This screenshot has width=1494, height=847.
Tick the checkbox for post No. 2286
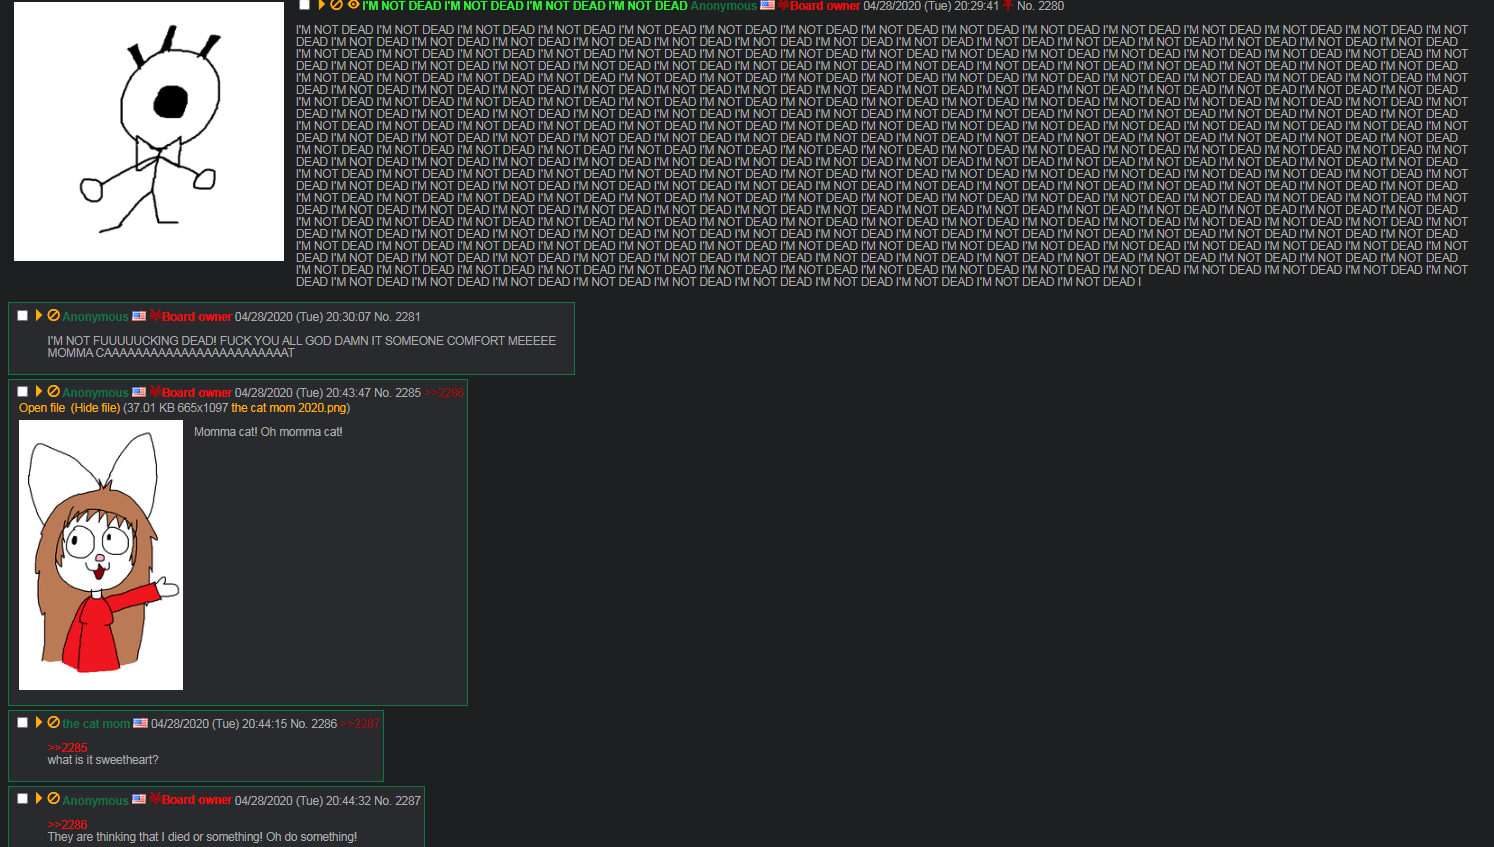pyautogui.click(x=22, y=723)
